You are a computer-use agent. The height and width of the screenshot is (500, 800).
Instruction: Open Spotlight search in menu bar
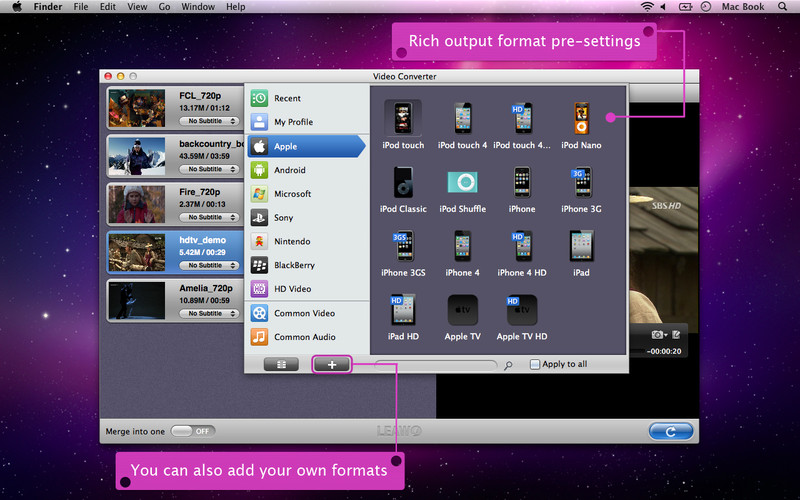point(782,7)
